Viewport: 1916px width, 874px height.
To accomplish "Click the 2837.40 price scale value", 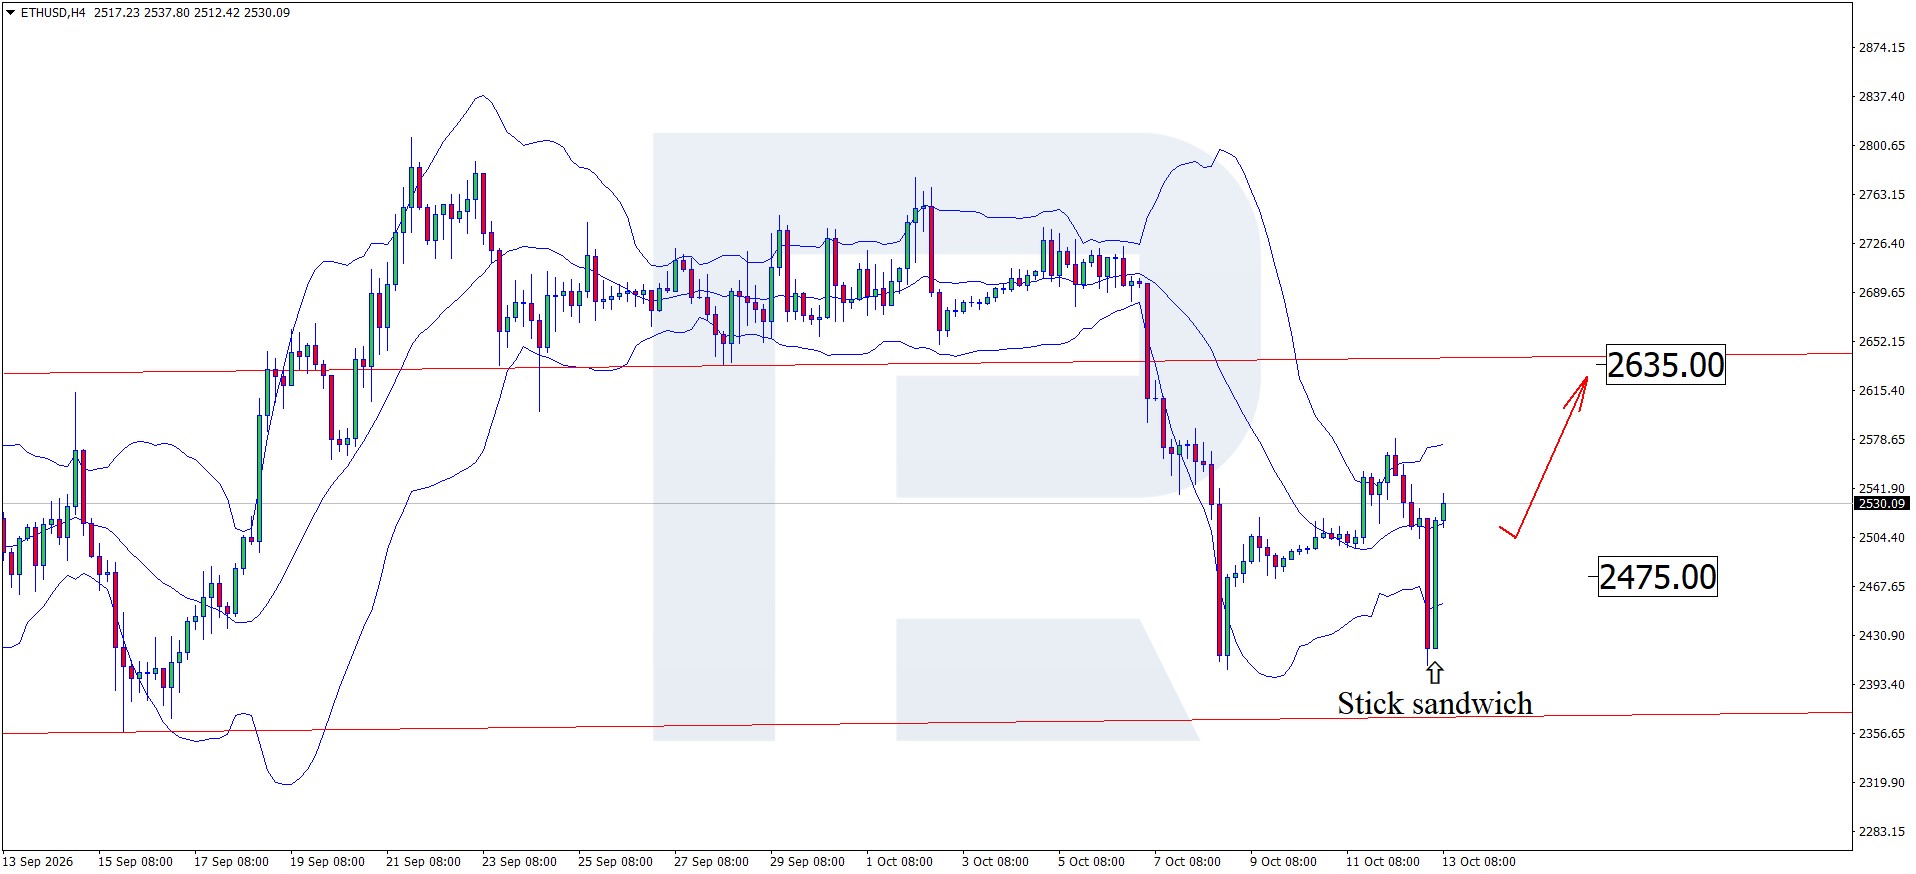I will (x=1881, y=97).
